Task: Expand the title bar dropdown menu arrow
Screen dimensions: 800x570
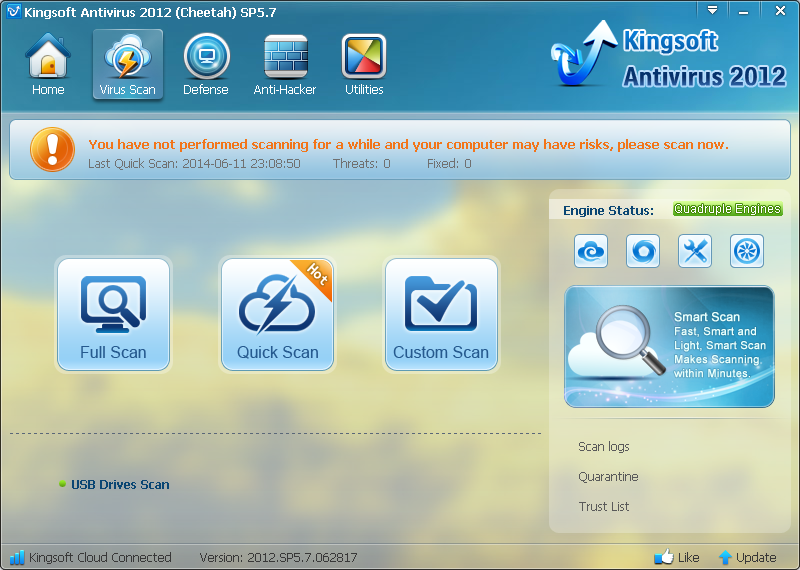Action: (x=713, y=9)
